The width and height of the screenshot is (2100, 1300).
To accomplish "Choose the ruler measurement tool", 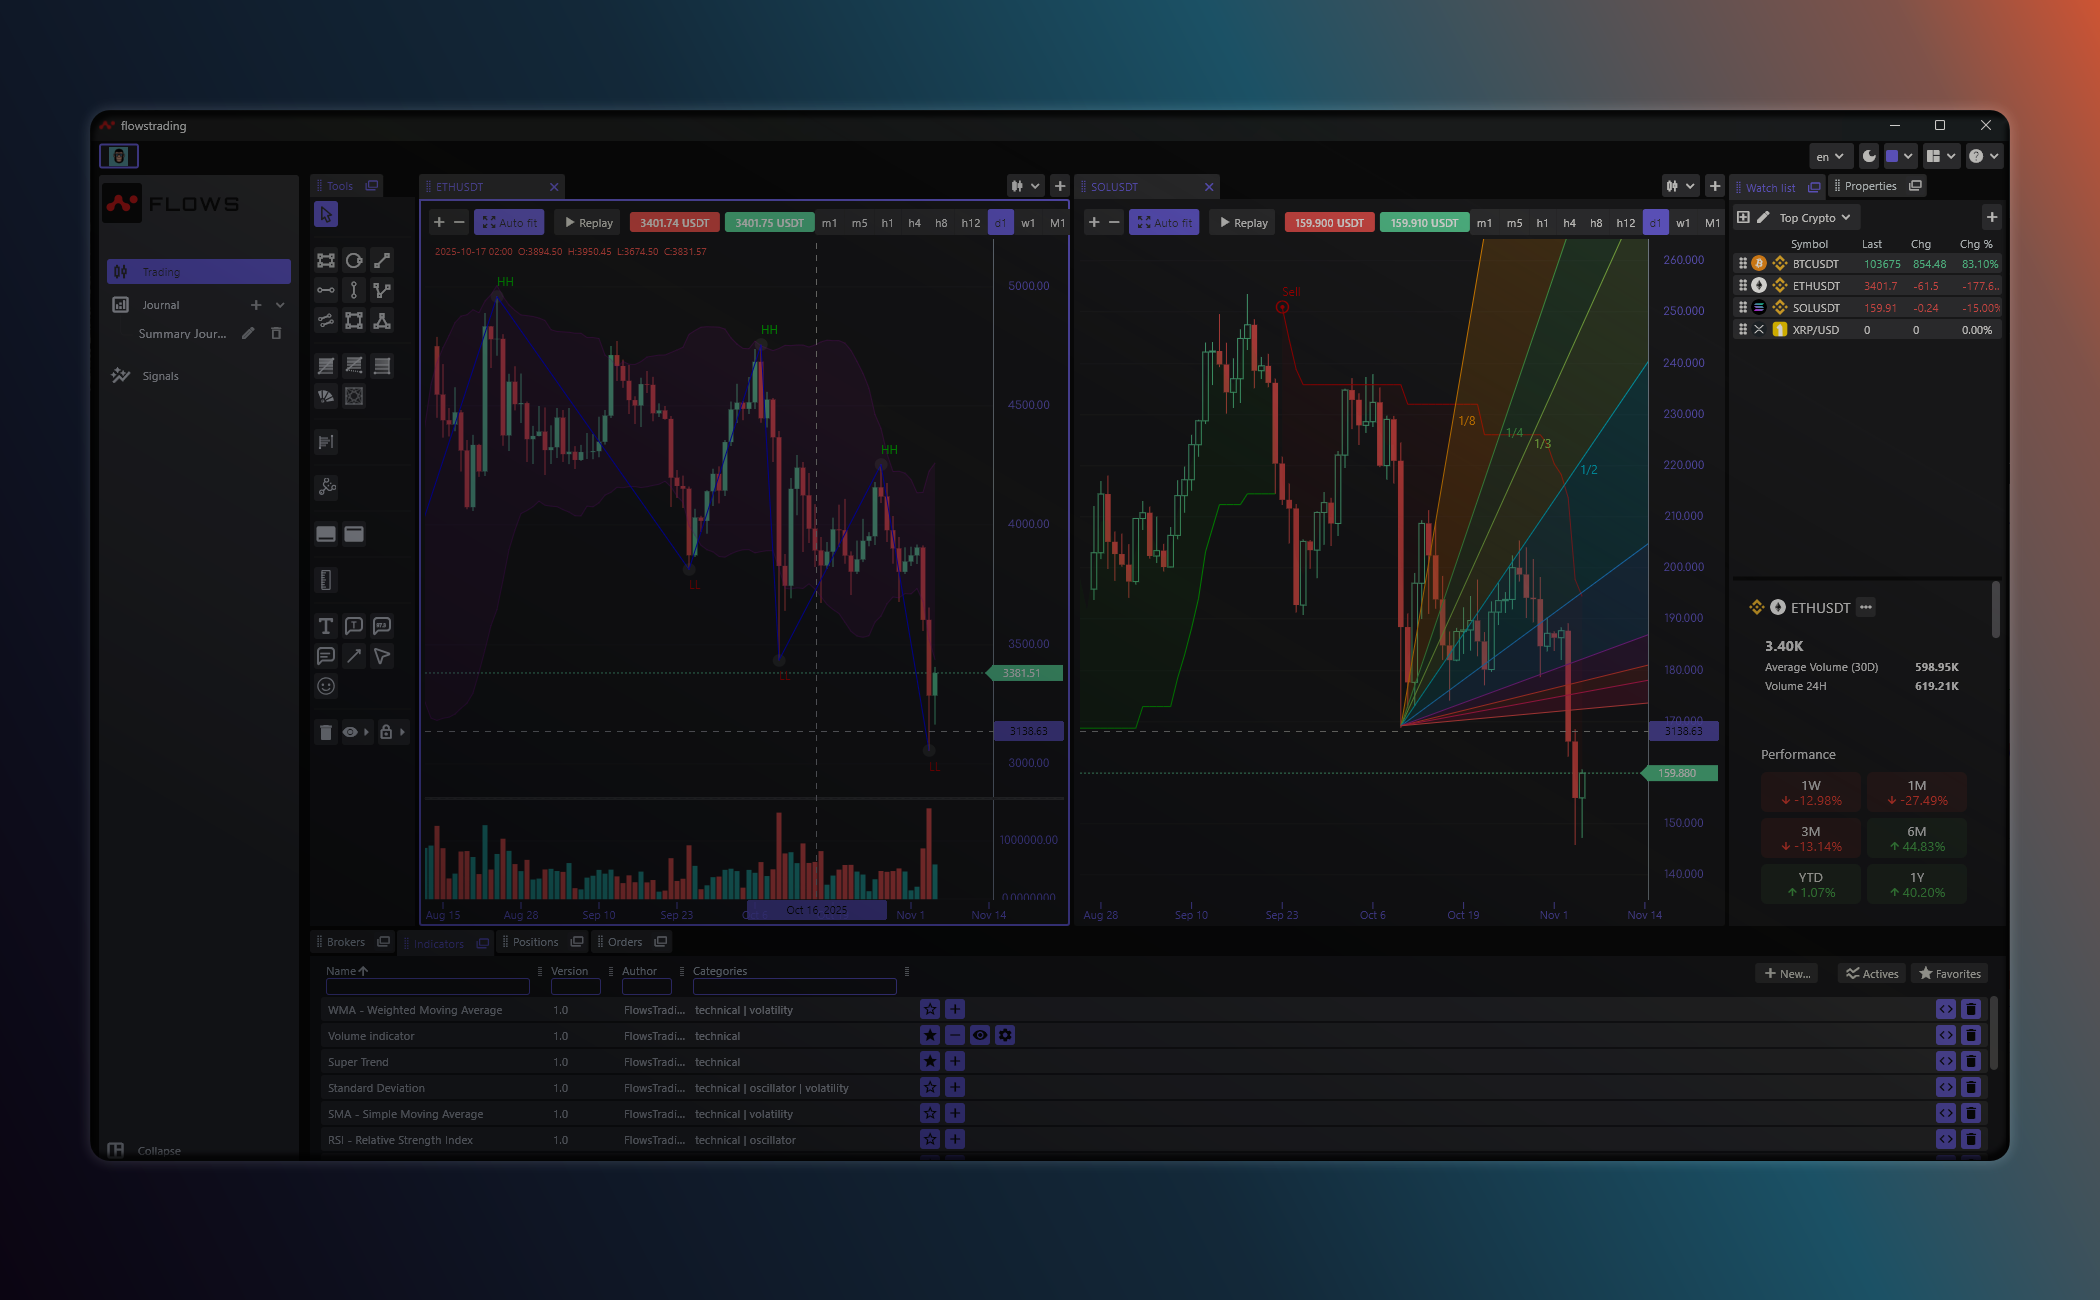I will tap(326, 580).
